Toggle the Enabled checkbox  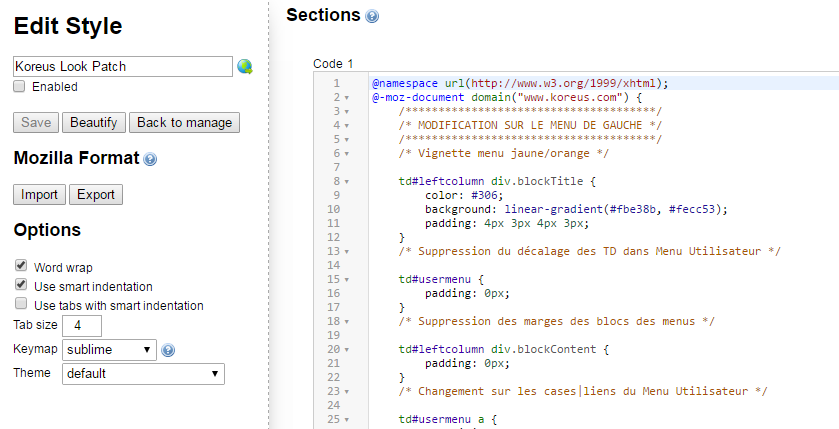point(20,87)
